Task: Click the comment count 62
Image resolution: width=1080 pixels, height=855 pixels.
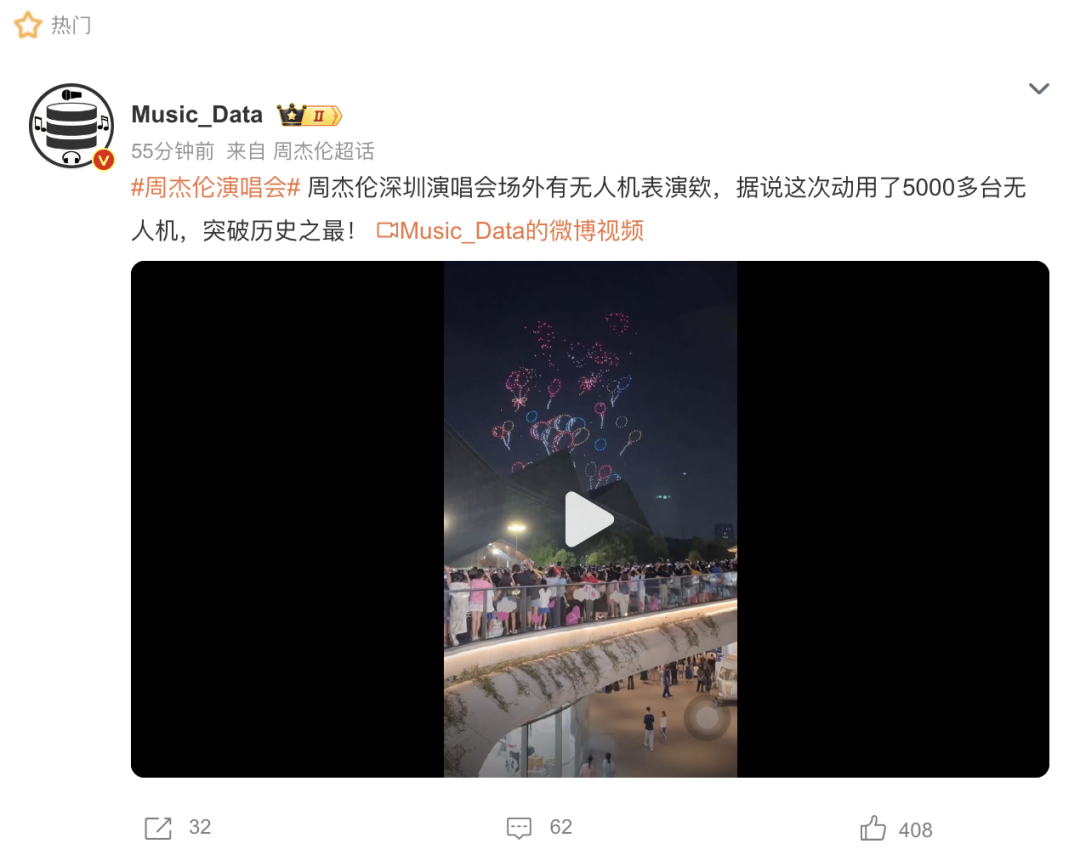Action: [x=561, y=827]
